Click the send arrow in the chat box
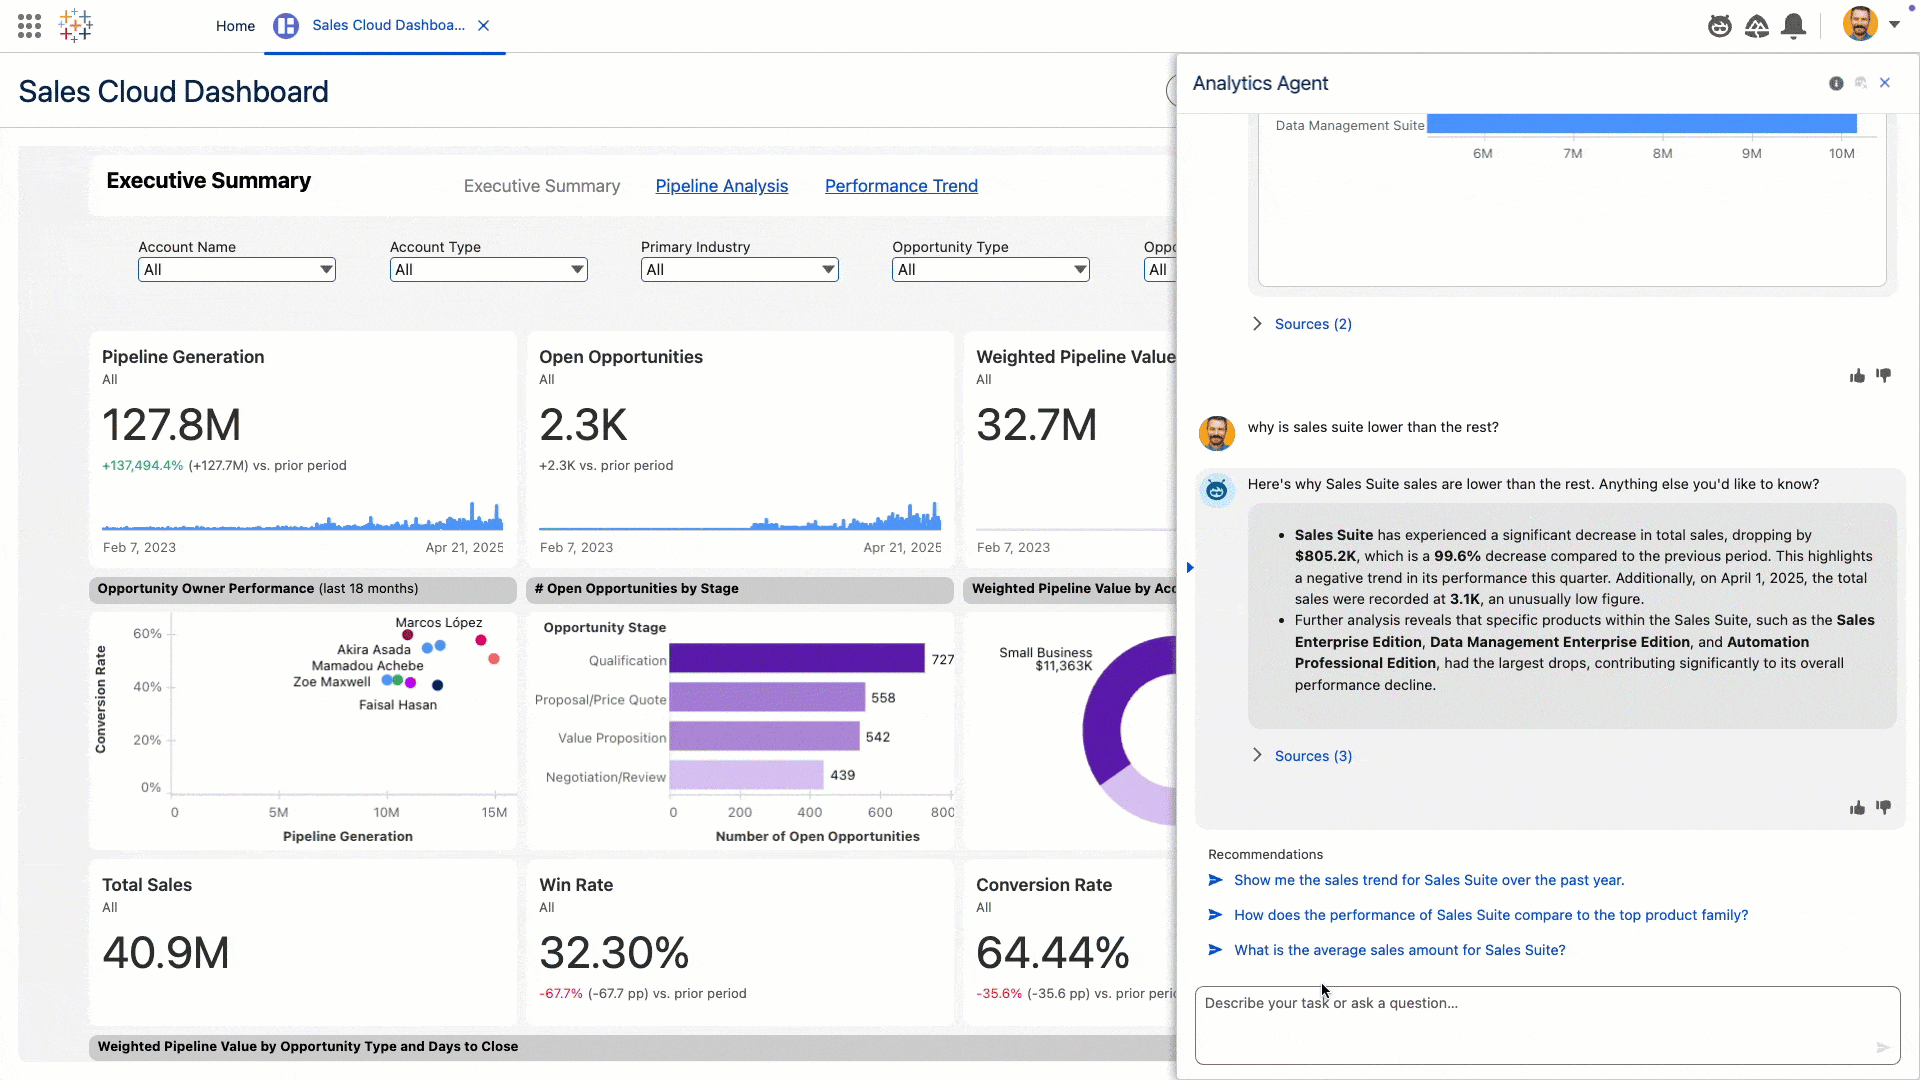The height and width of the screenshot is (1080, 1920). (1883, 1047)
